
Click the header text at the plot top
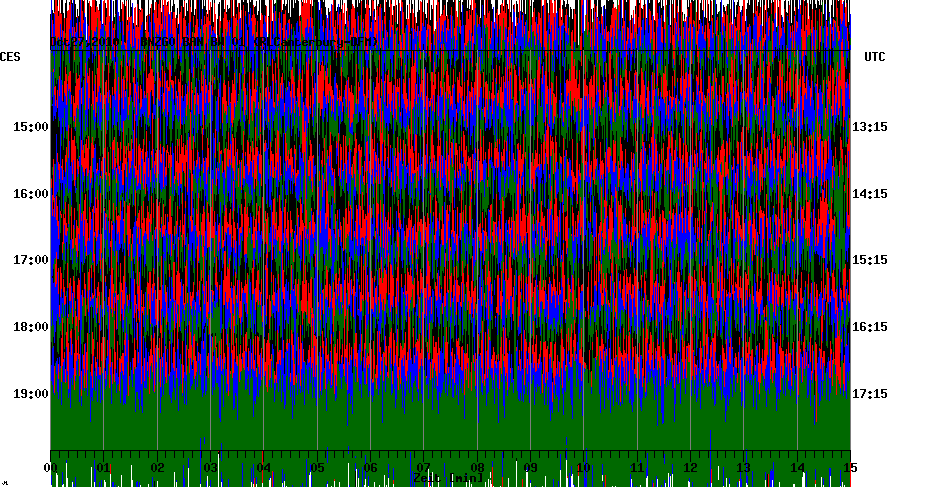(x=215, y=43)
